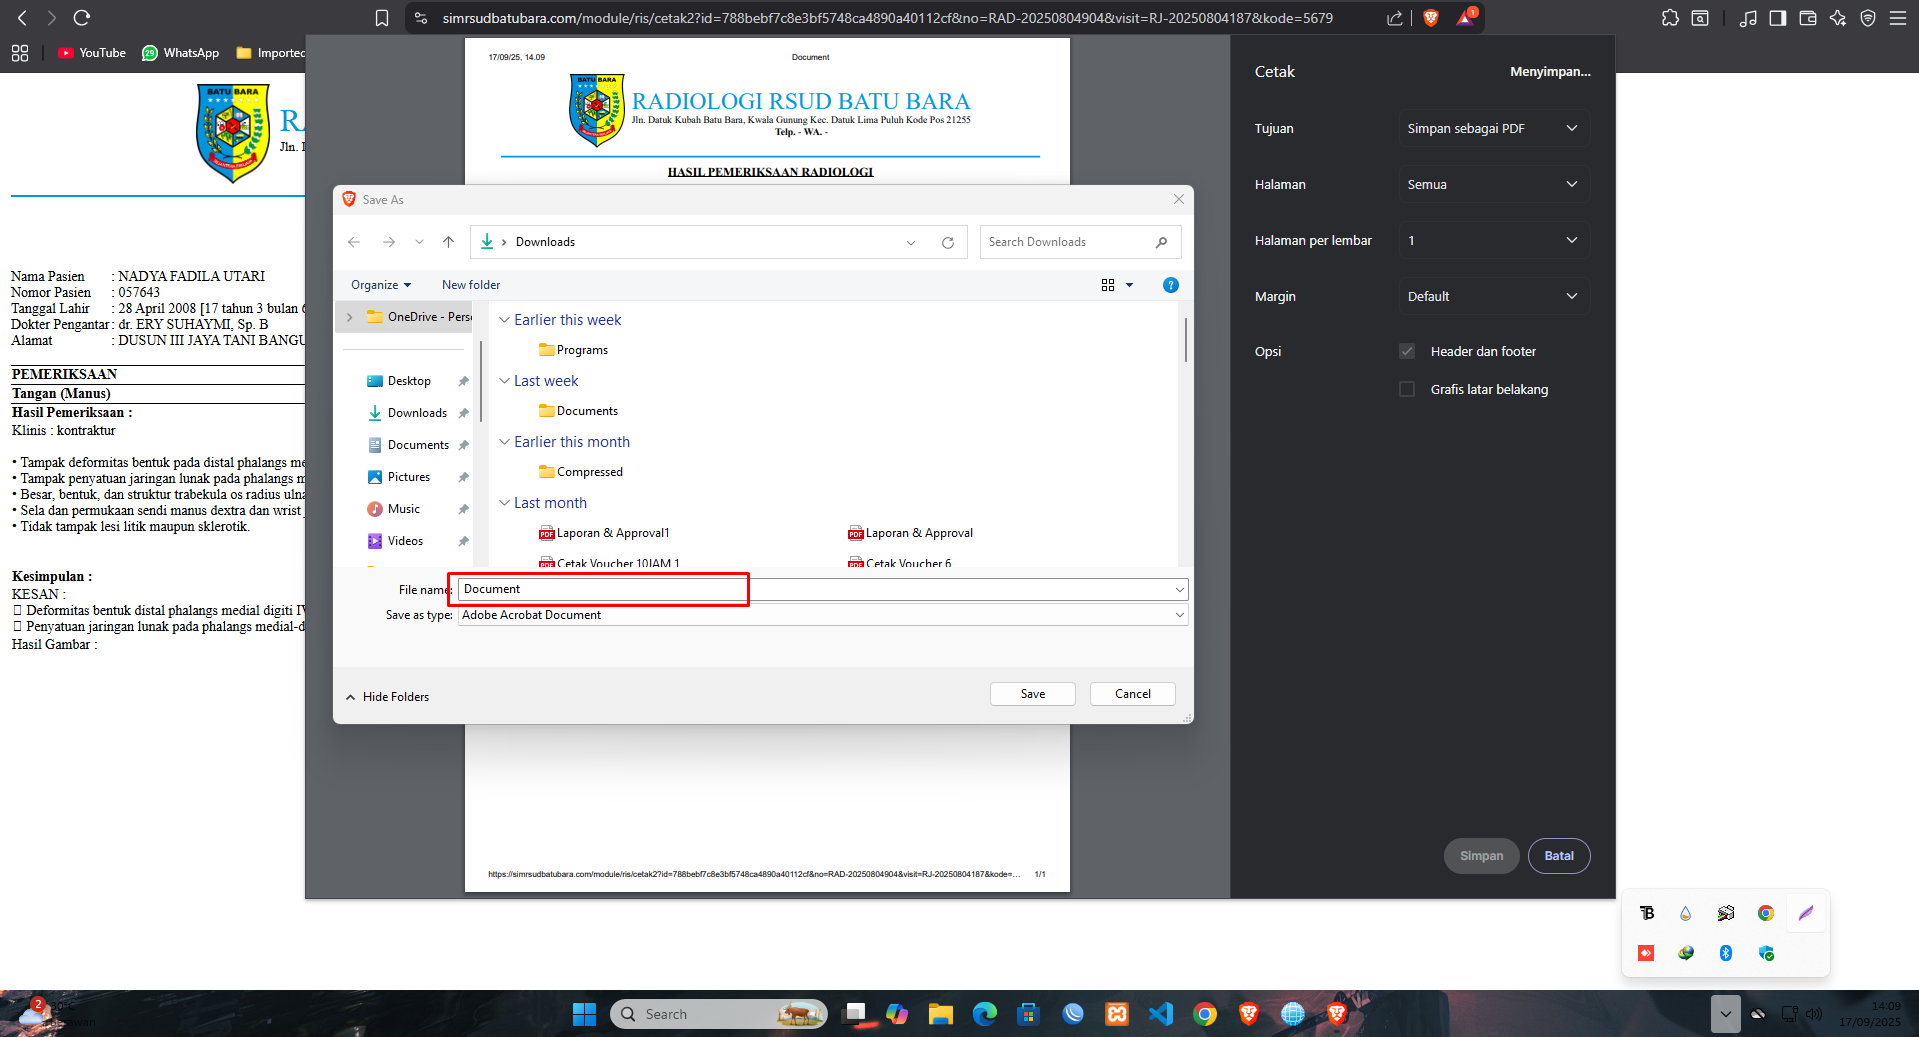Viewport: 1919px width, 1037px height.
Task: Open File Explorer from taskbar
Action: tap(941, 1014)
